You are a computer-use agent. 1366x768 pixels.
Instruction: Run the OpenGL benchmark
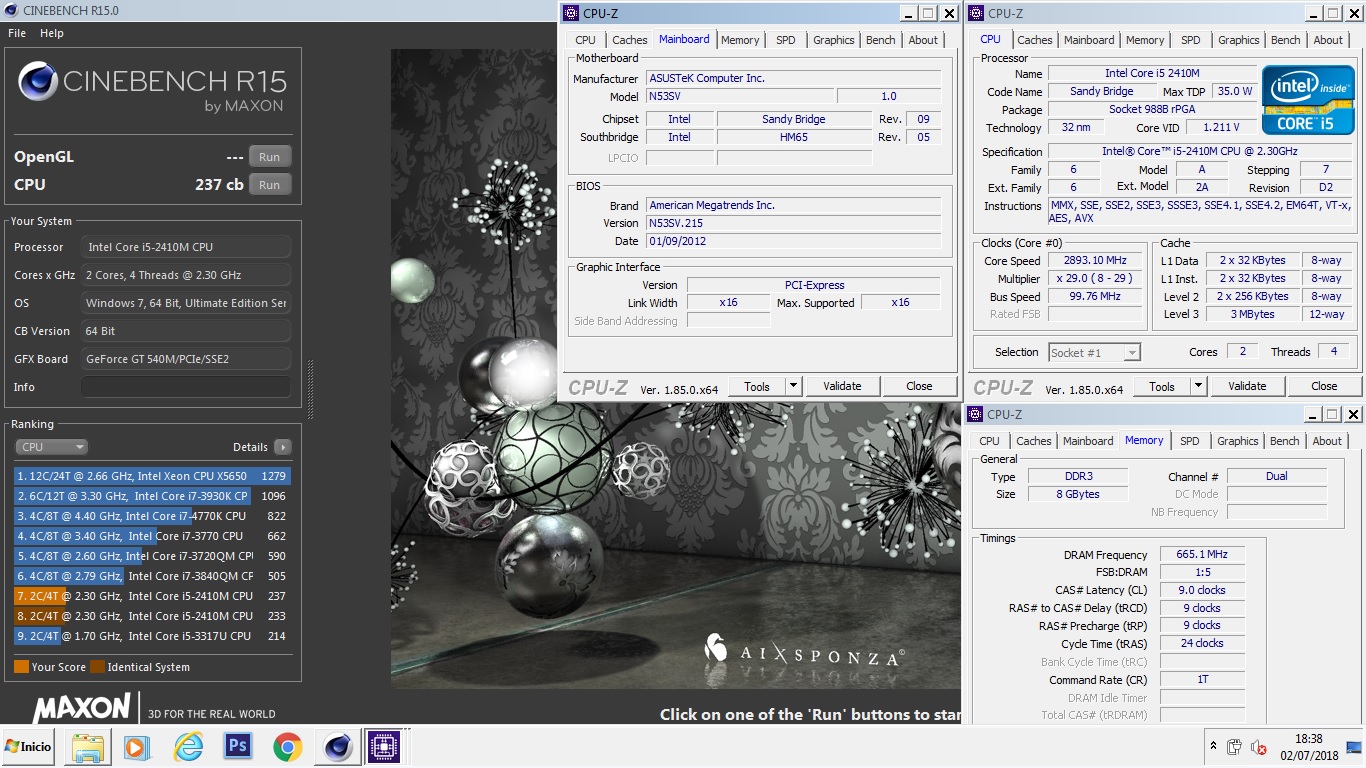[x=270, y=157]
